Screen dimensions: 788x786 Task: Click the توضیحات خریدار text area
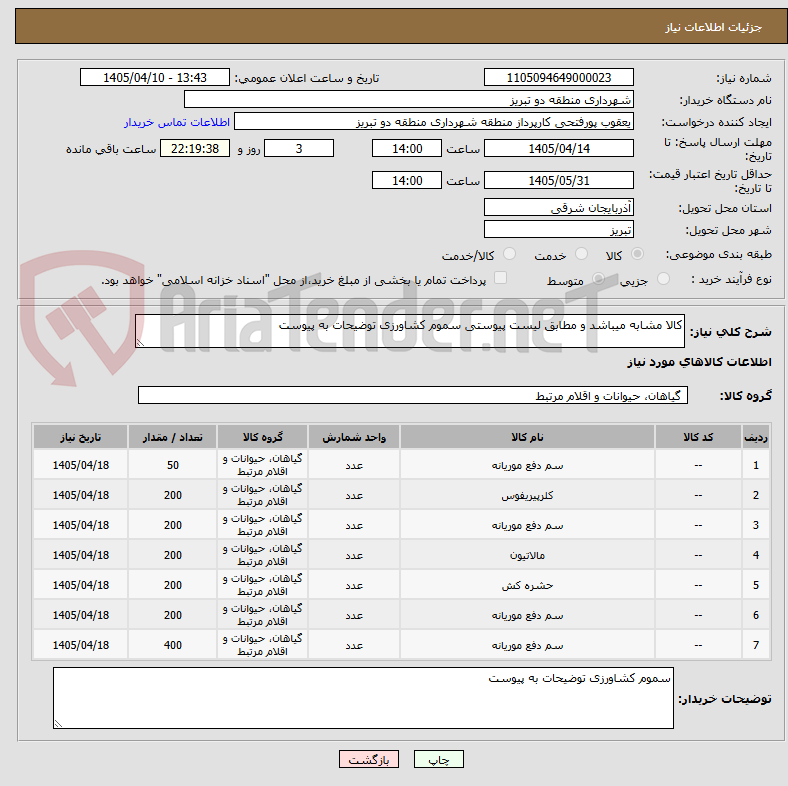coord(363,698)
